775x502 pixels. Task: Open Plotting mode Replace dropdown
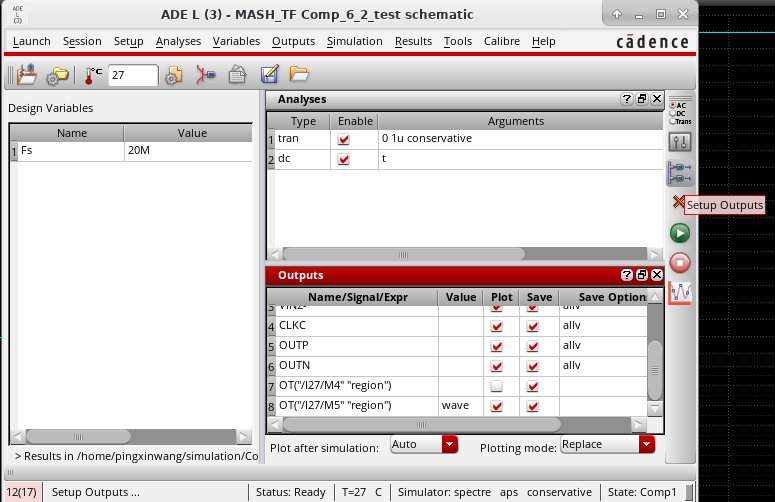click(607, 444)
